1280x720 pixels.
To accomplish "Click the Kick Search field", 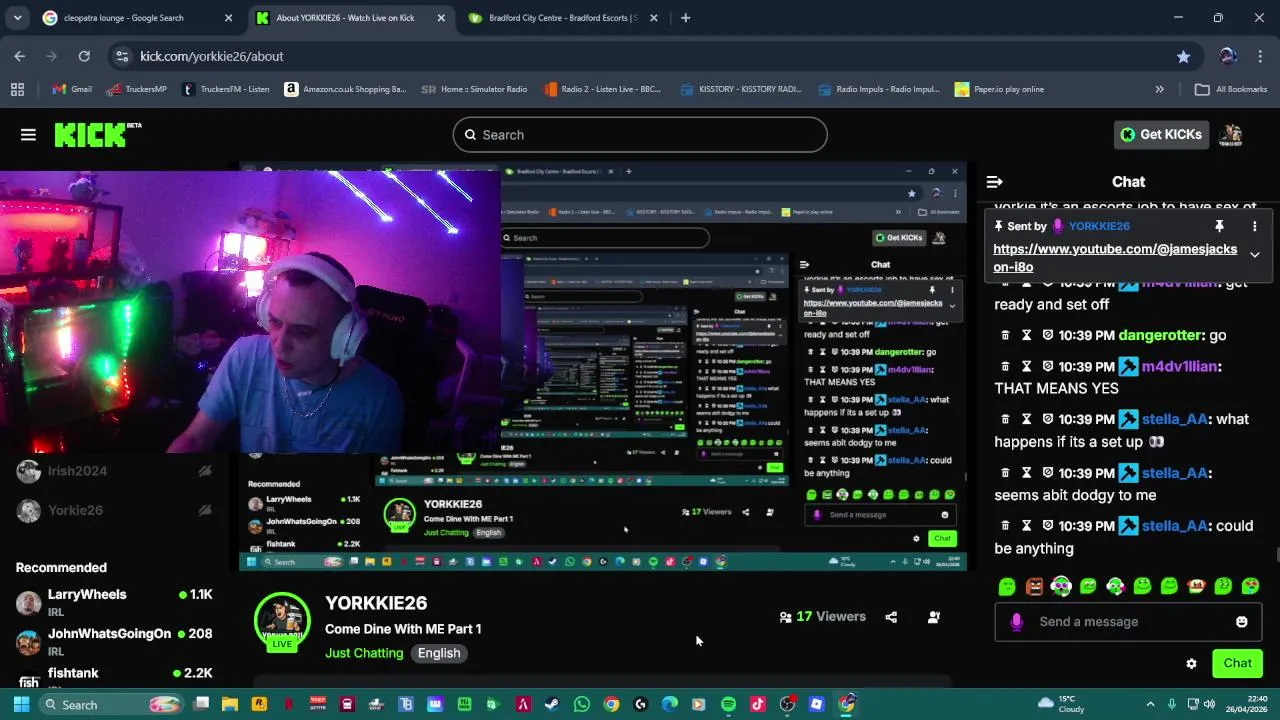I will point(640,135).
